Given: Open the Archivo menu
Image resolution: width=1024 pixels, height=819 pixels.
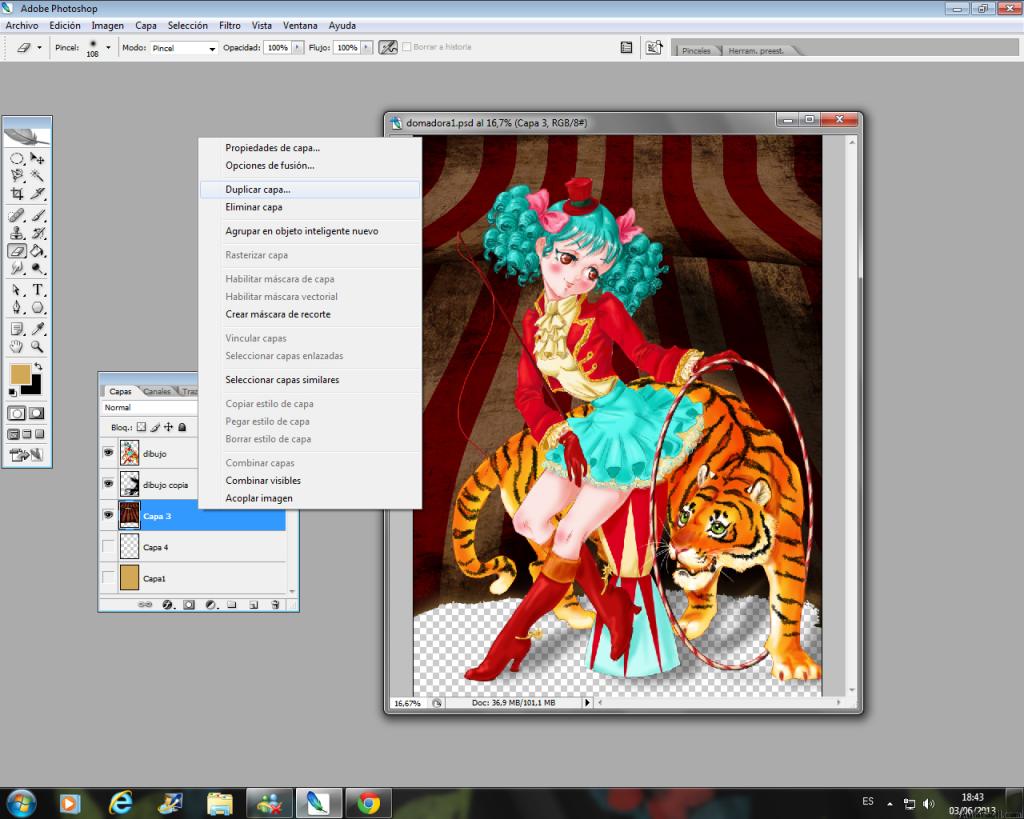Looking at the screenshot, I should click(22, 25).
